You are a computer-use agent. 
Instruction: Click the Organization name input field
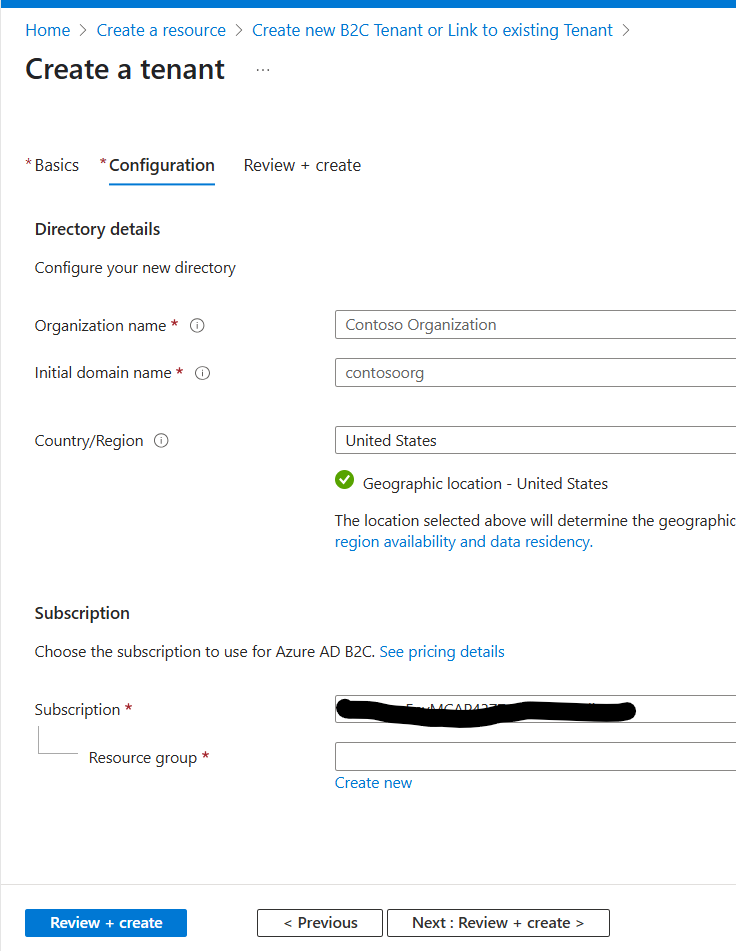tap(535, 324)
